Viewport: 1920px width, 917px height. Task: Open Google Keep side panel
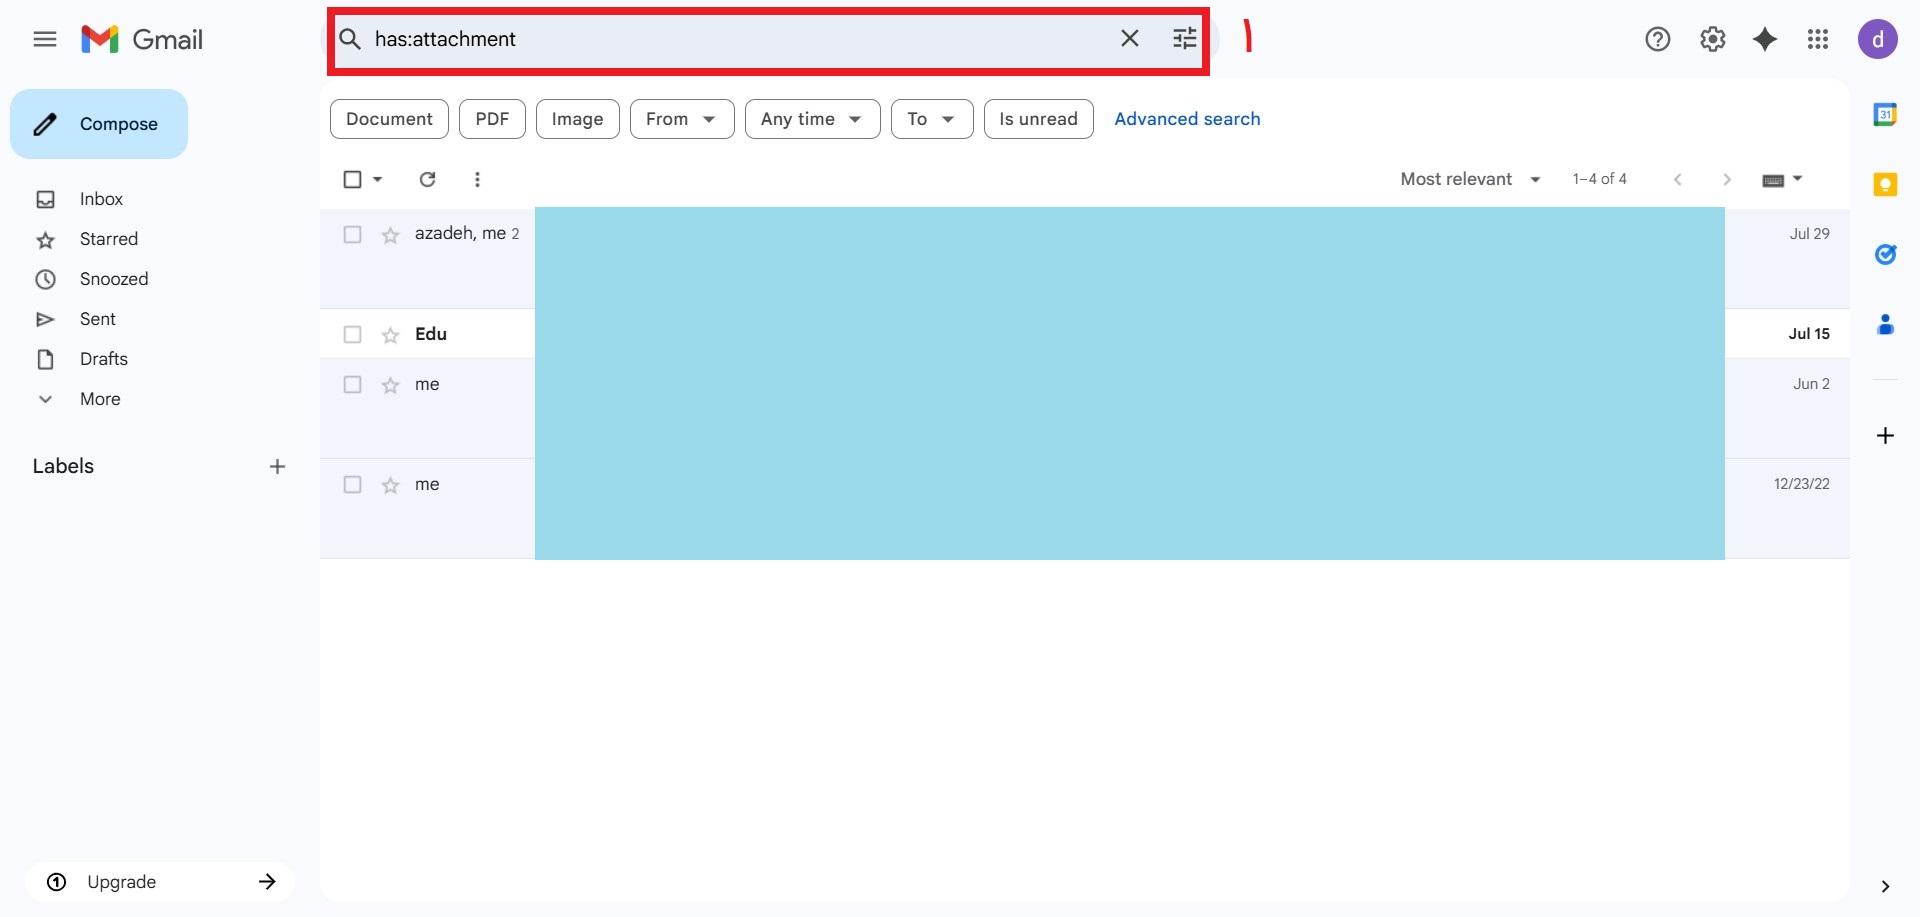point(1885,185)
